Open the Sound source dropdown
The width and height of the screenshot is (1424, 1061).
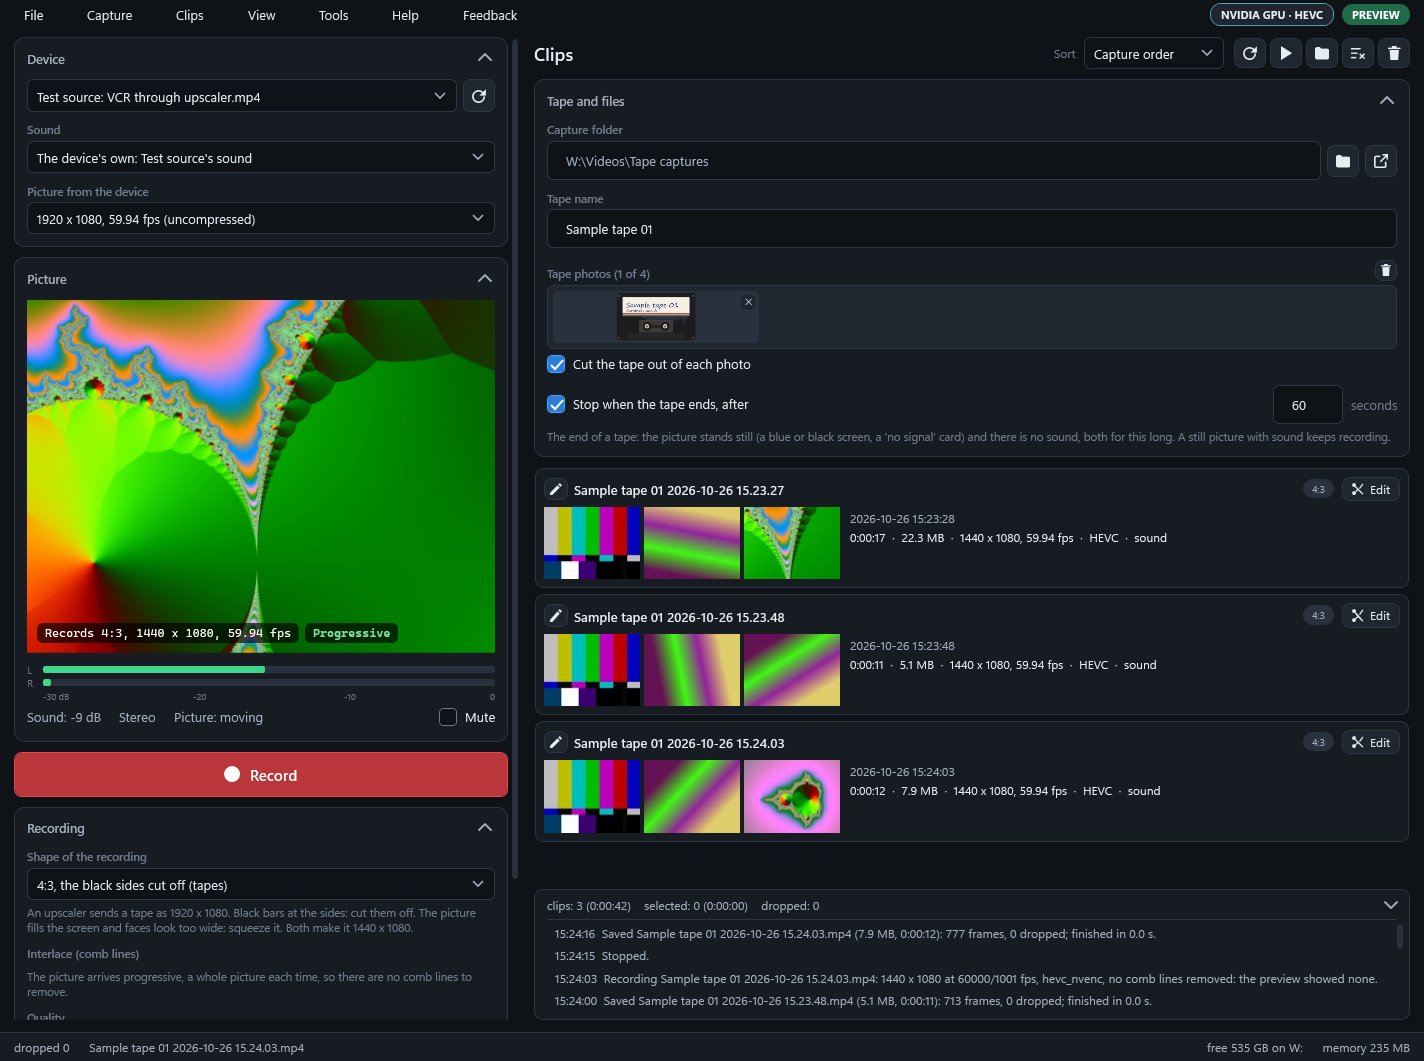point(261,158)
